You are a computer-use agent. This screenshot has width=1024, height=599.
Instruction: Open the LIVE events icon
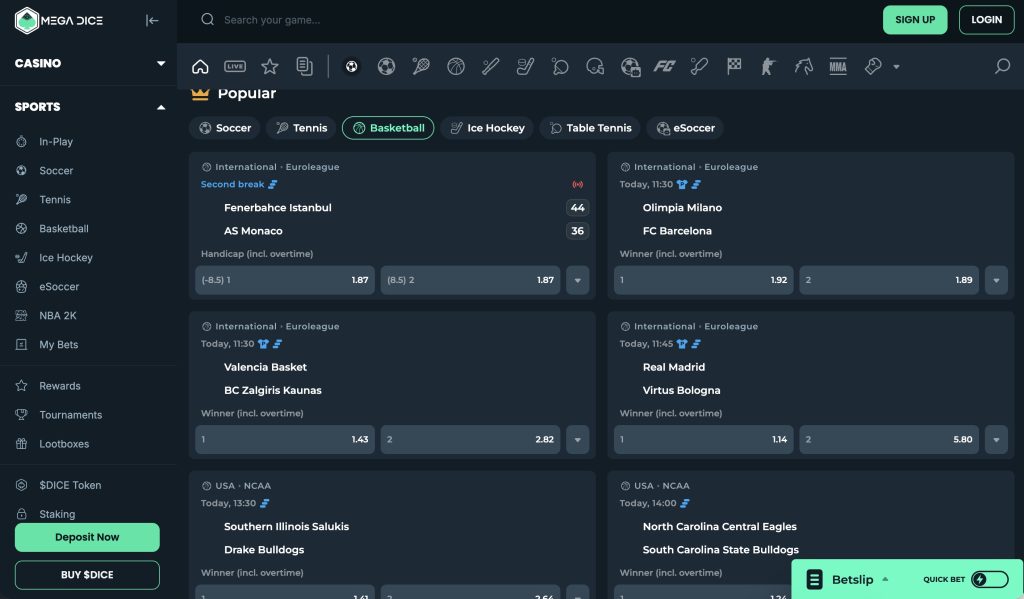pyautogui.click(x=235, y=67)
